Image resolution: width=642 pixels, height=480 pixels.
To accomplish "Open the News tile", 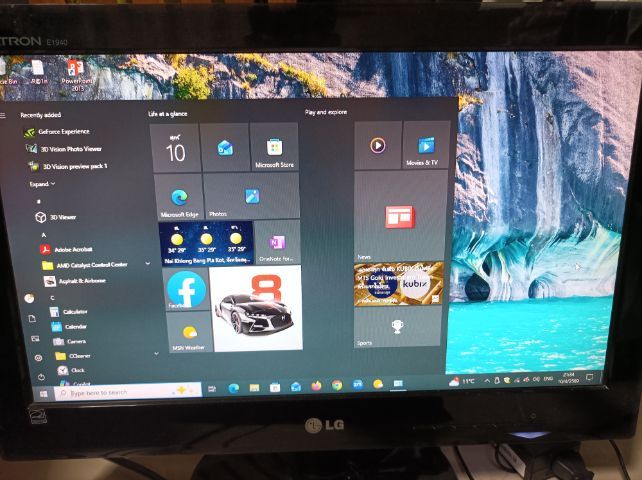I will 400,216.
